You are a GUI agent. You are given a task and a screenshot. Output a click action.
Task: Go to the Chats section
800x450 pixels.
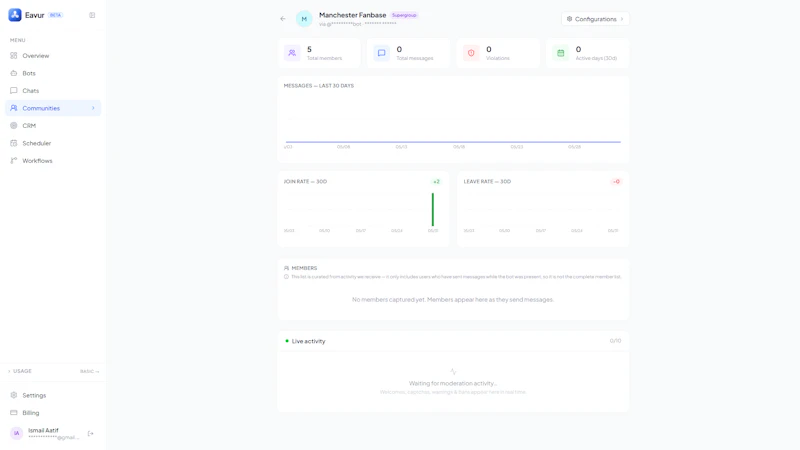(x=53, y=91)
